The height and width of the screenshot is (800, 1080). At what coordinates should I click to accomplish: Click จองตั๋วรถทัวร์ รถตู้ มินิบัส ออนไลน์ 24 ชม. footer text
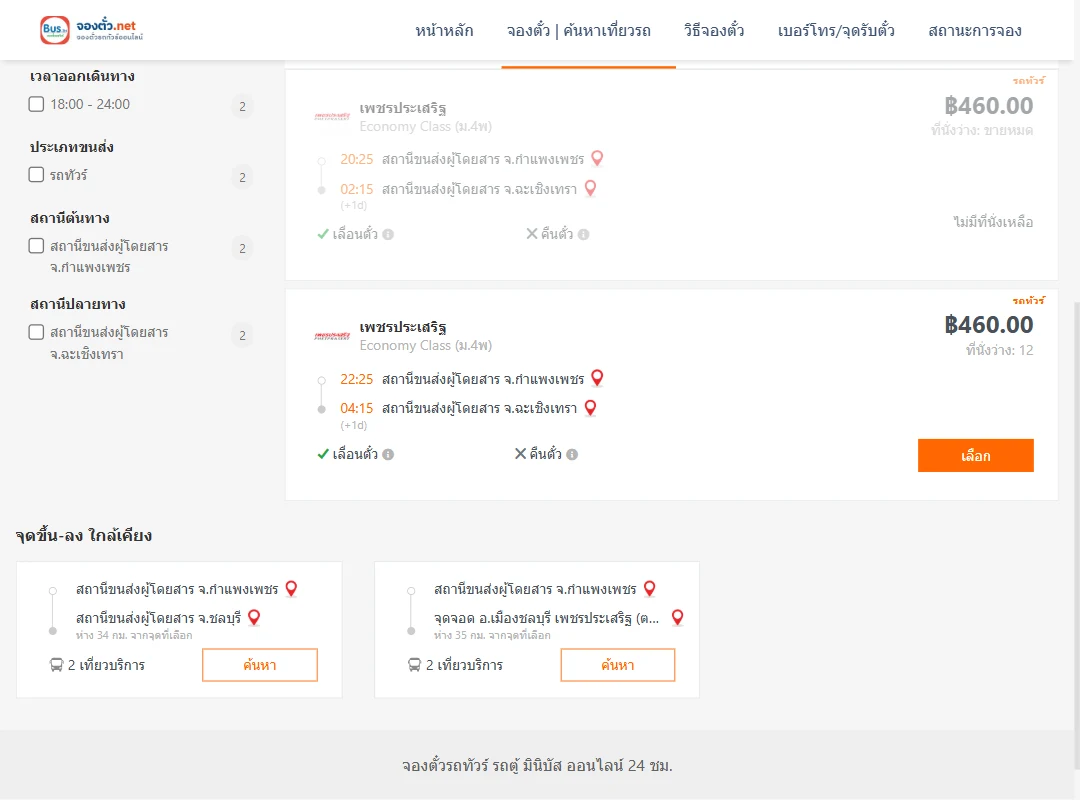click(537, 766)
